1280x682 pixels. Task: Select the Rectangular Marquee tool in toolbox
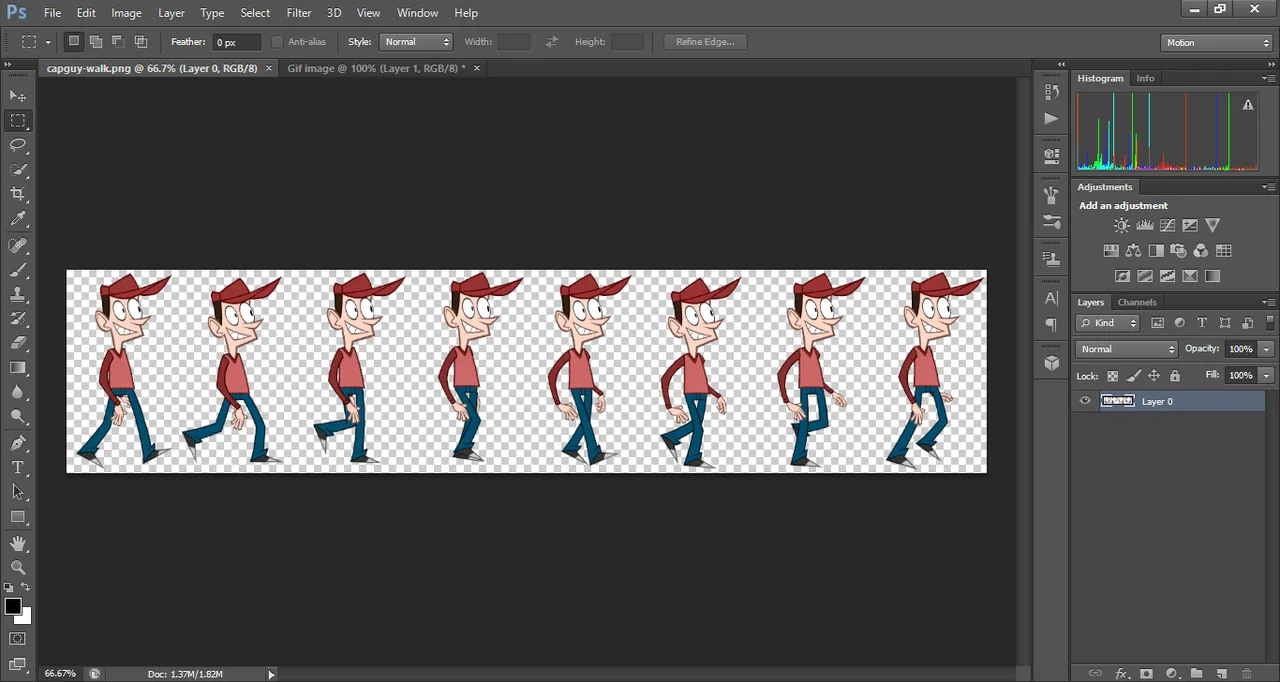point(18,121)
